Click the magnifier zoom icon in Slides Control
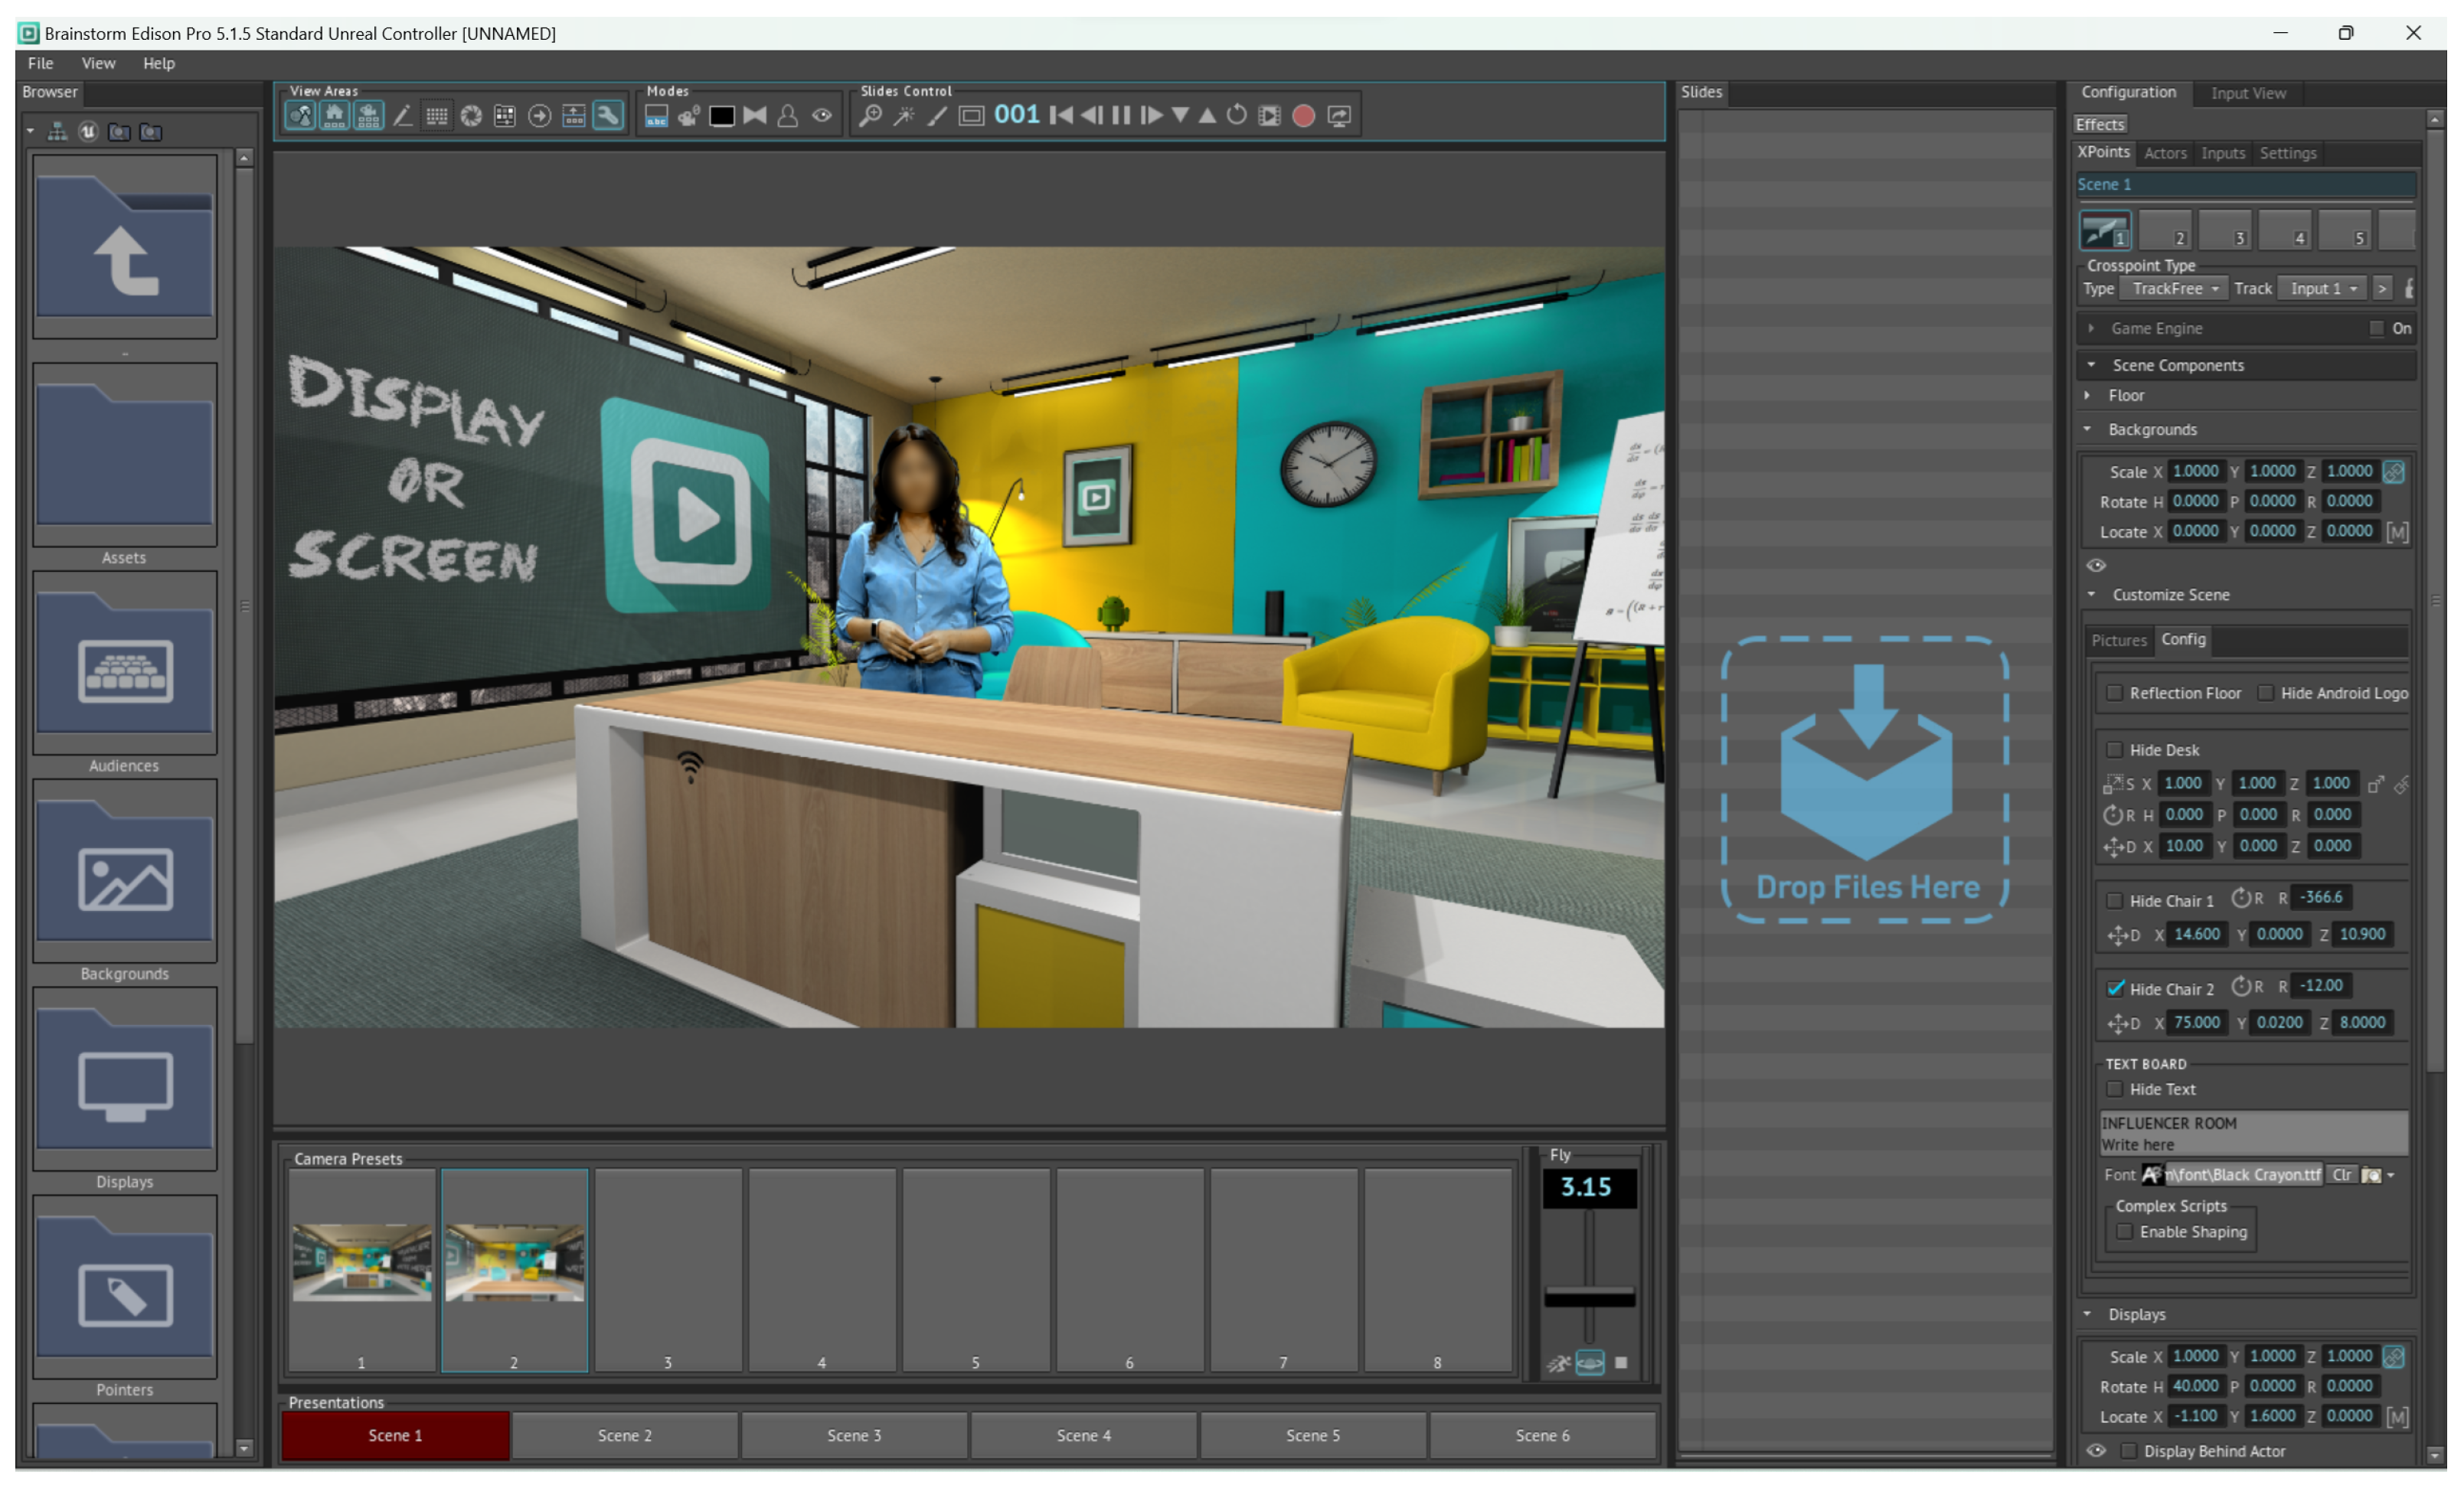The width and height of the screenshot is (2464, 1485). pos(871,116)
